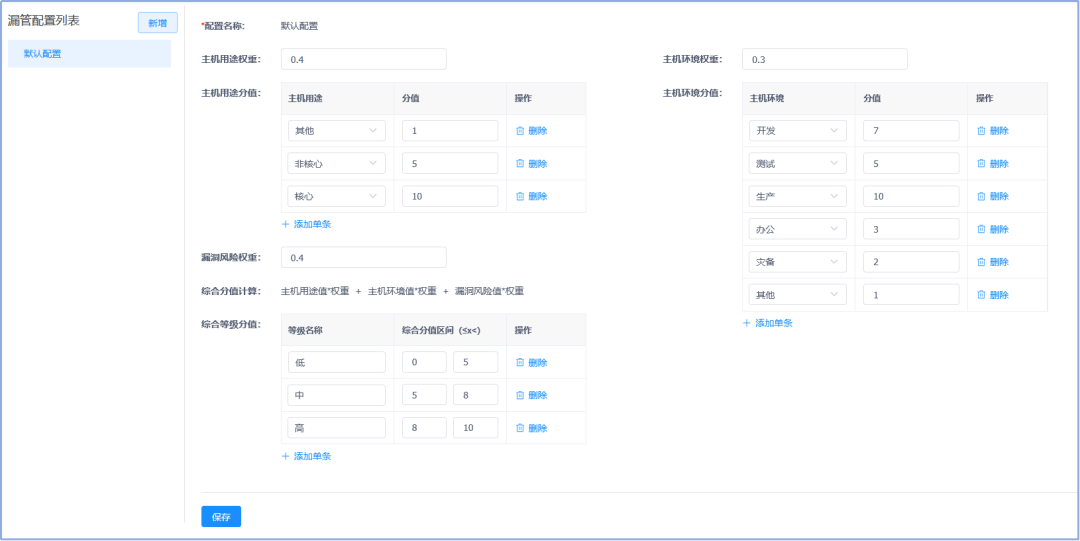Open the 生产 environment dropdown
Screen dimensions: 1080x541
point(798,196)
